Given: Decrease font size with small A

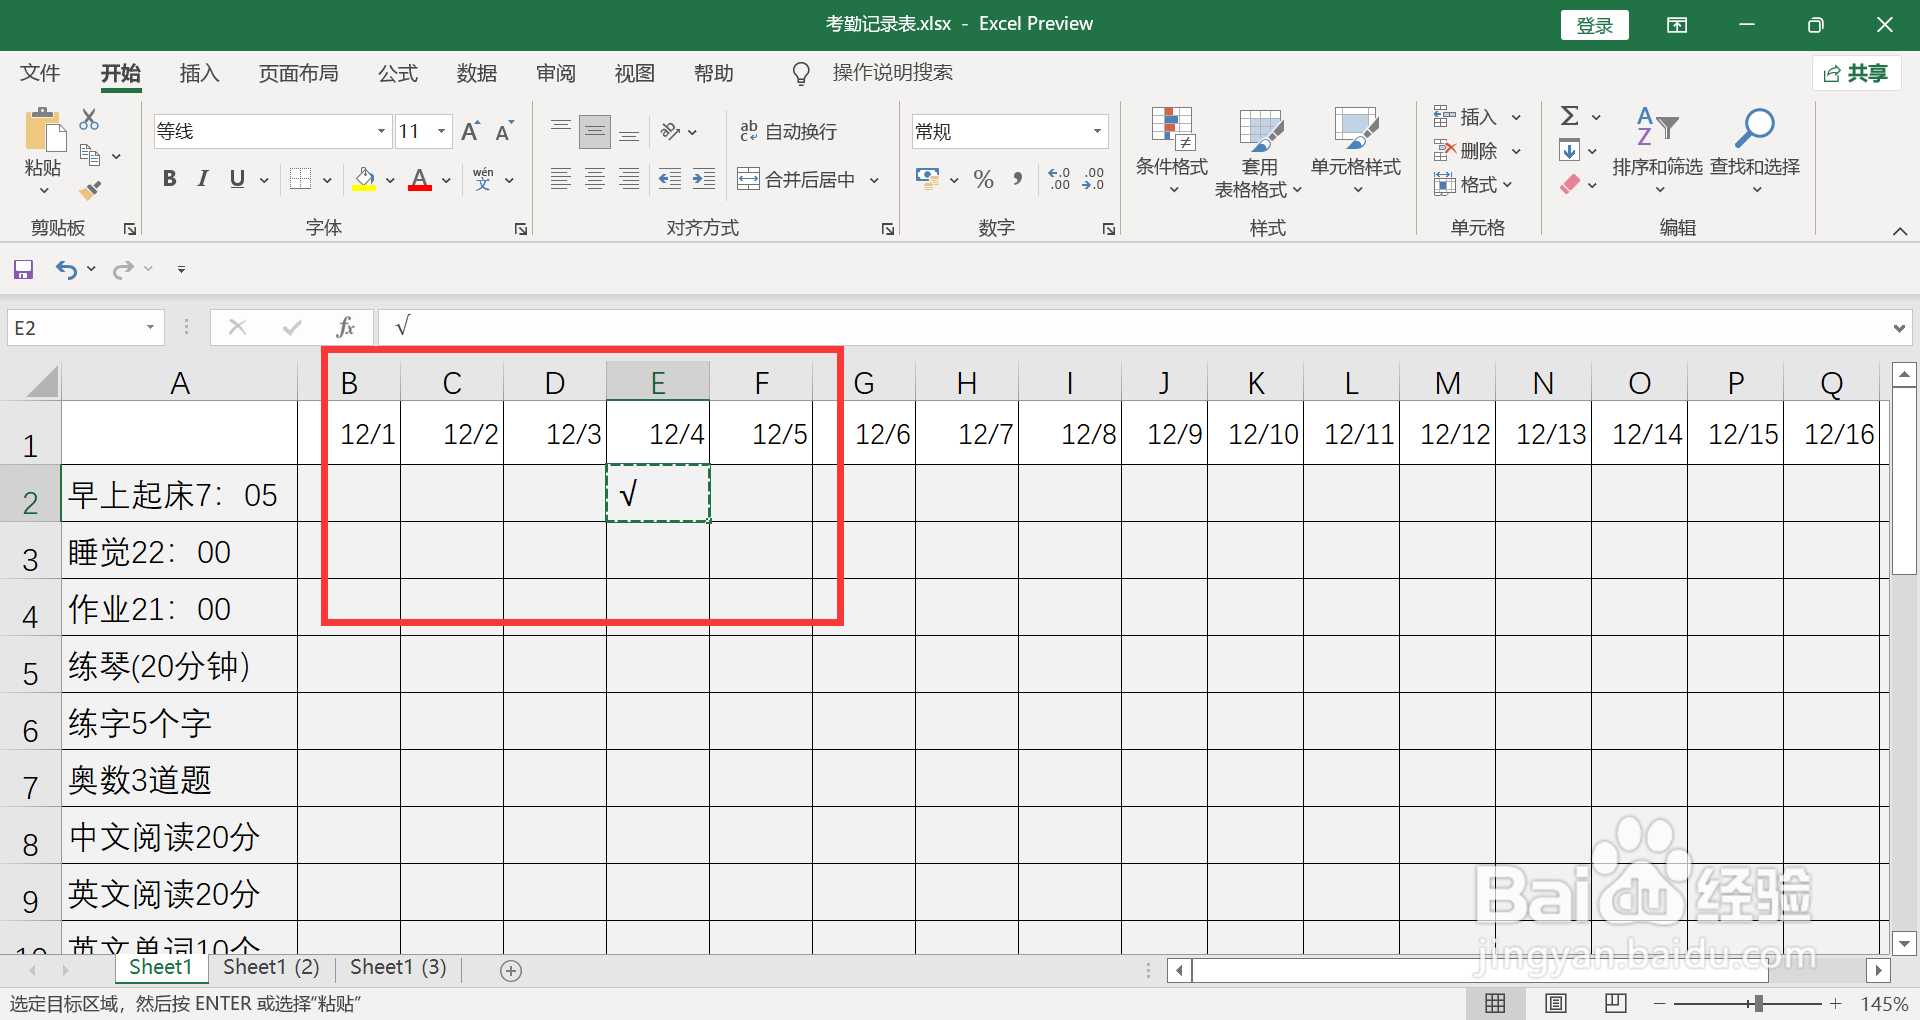Looking at the screenshot, I should click(x=504, y=131).
